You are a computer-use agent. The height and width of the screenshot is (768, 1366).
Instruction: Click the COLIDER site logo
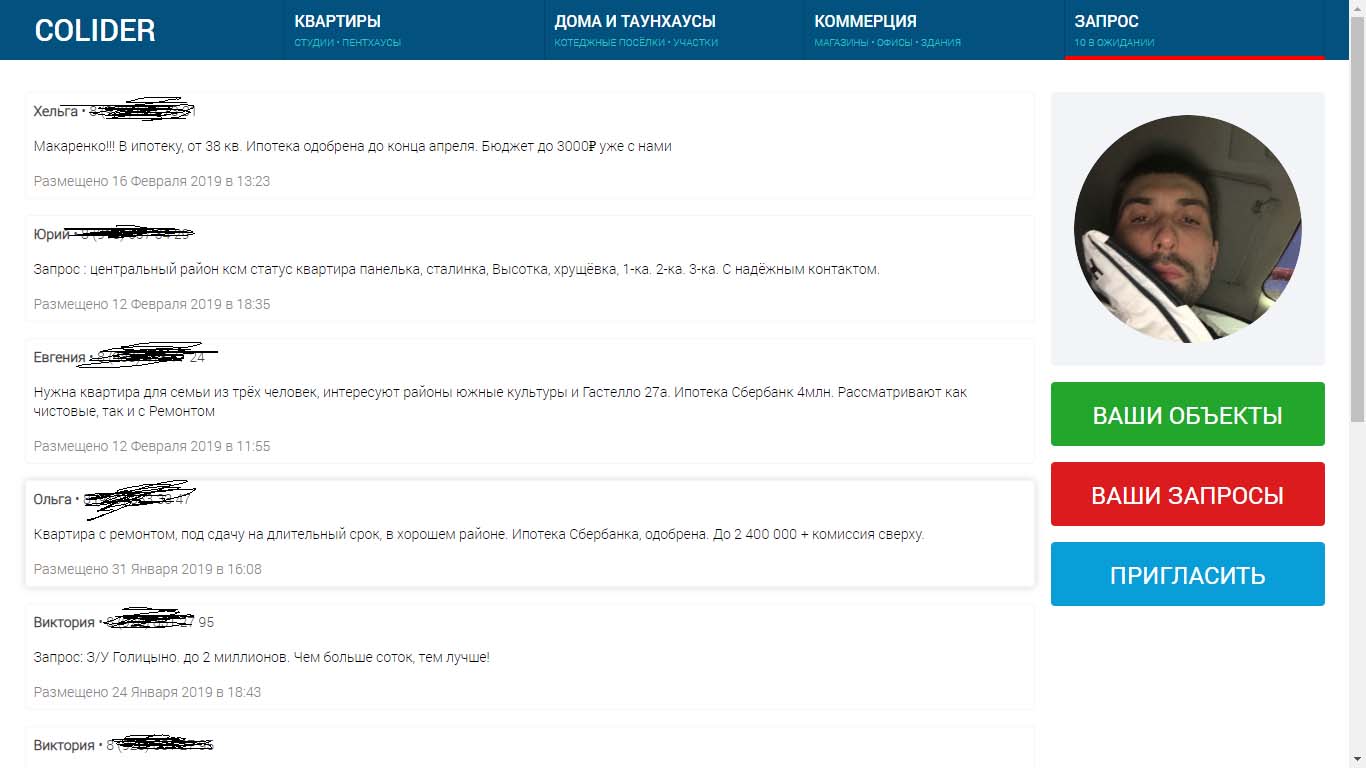(x=95, y=30)
